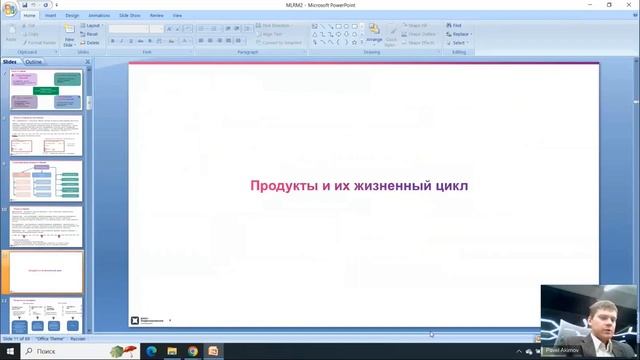The height and width of the screenshot is (360, 640).
Task: Toggle Text Shadow formatting
Action: point(150,41)
